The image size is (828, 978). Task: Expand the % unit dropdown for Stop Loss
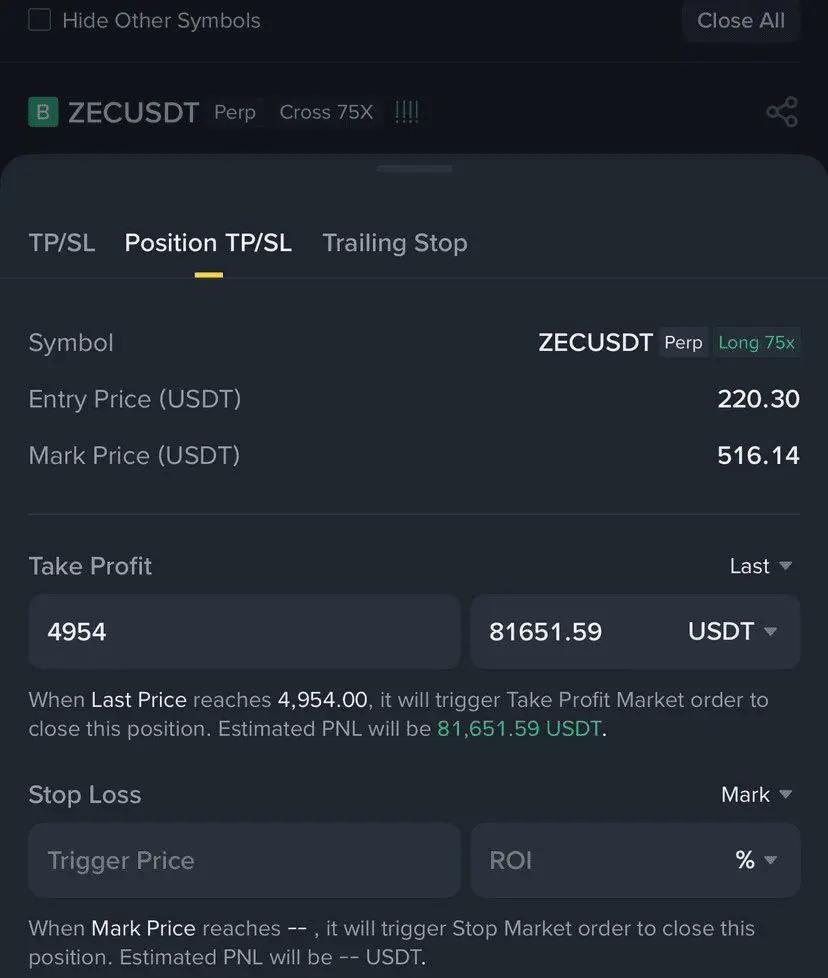coord(756,860)
